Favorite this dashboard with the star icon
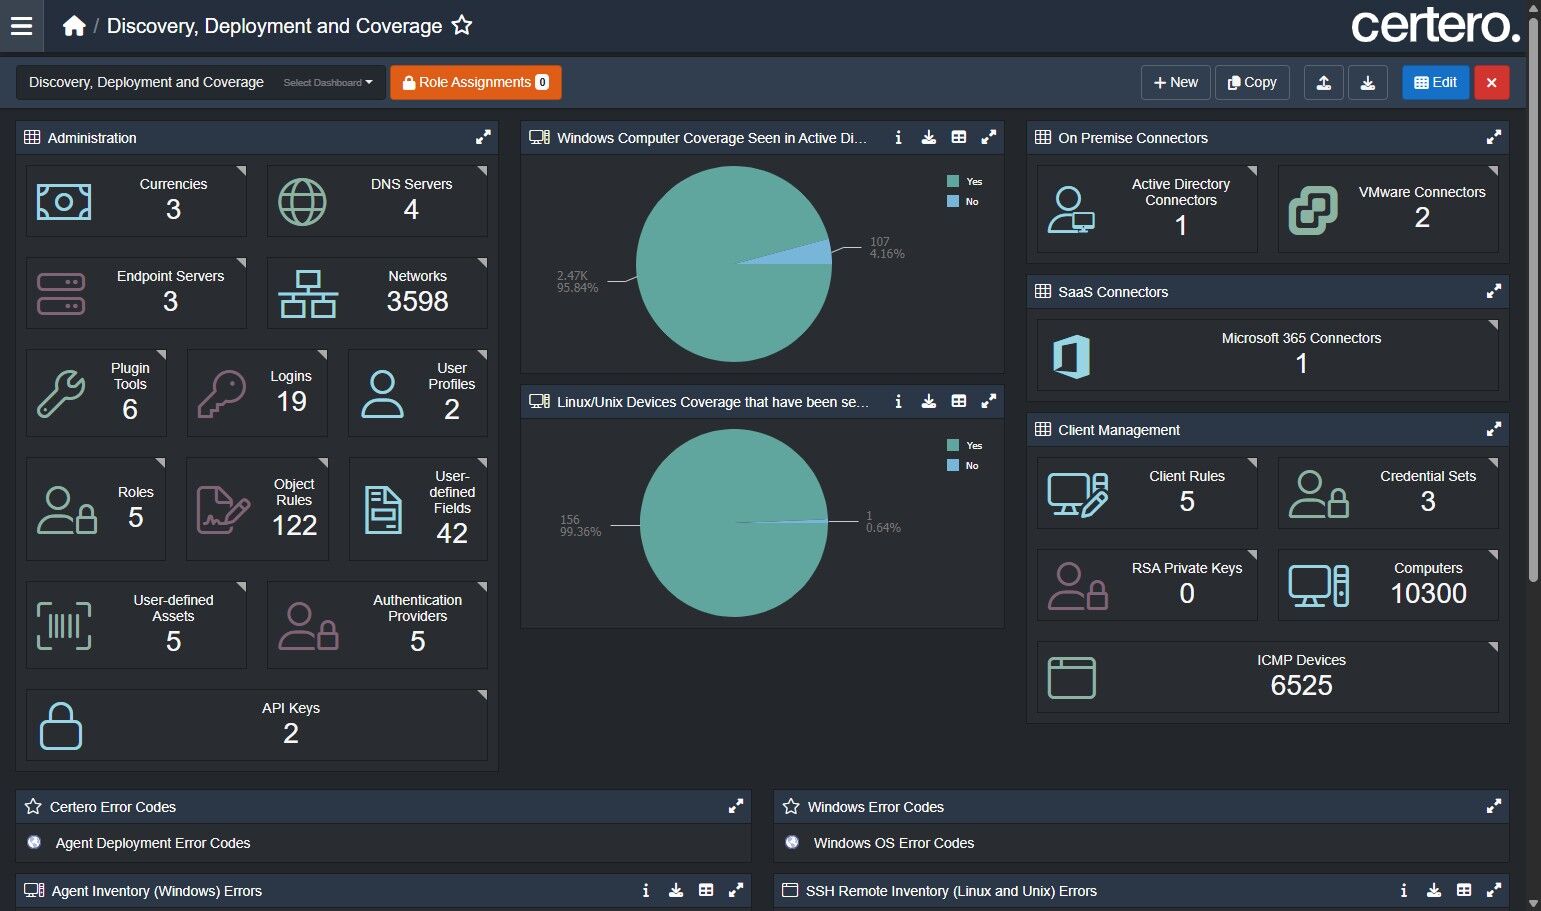The height and width of the screenshot is (911, 1541). click(461, 26)
